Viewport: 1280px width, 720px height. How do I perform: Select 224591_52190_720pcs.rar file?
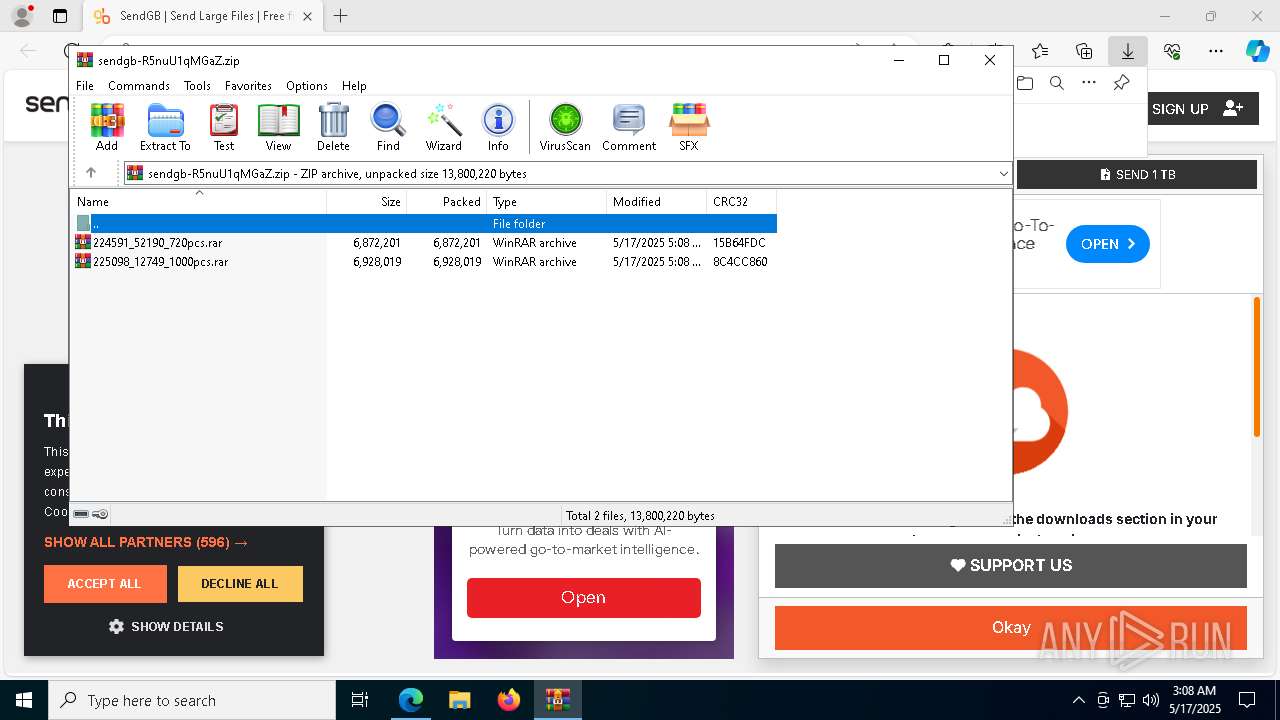click(x=424, y=243)
